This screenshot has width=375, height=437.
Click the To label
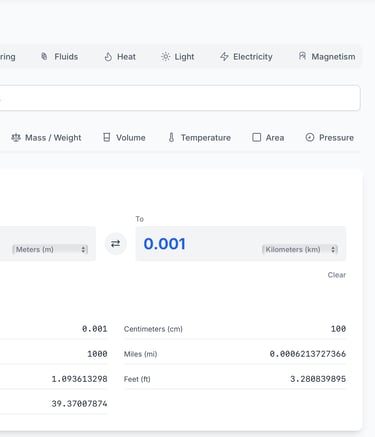click(x=140, y=219)
